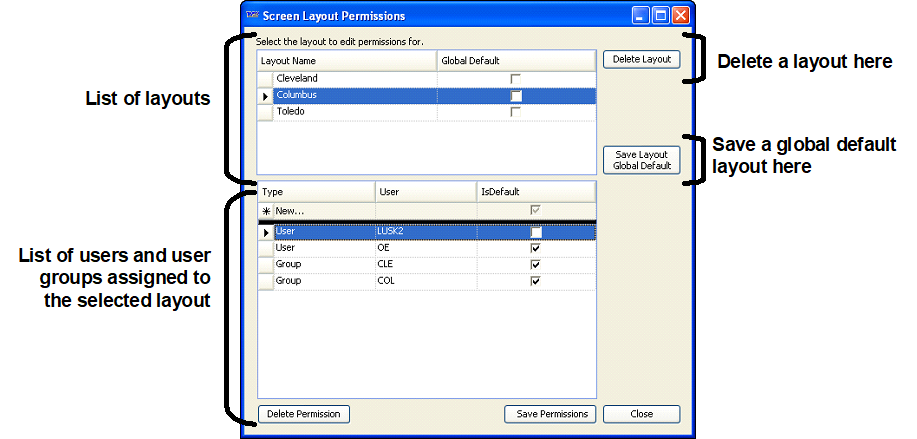Maximize the Screen Layout Permissions window
Viewport: 917px width, 439px height.
660,16
